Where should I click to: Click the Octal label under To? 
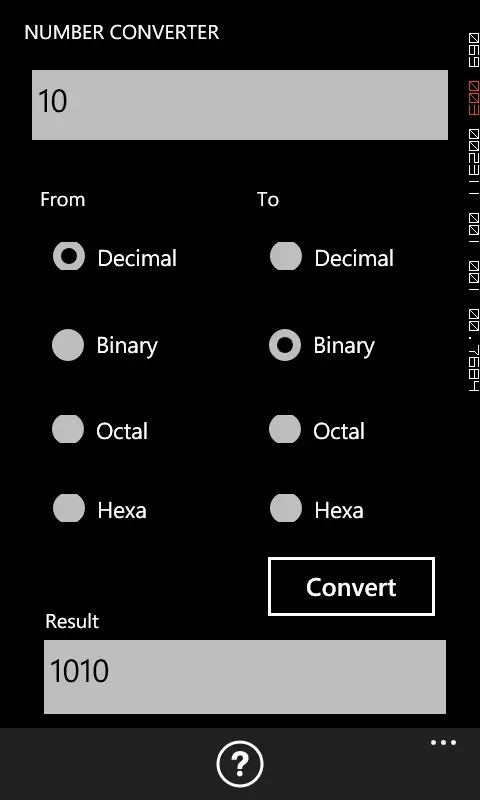(339, 432)
